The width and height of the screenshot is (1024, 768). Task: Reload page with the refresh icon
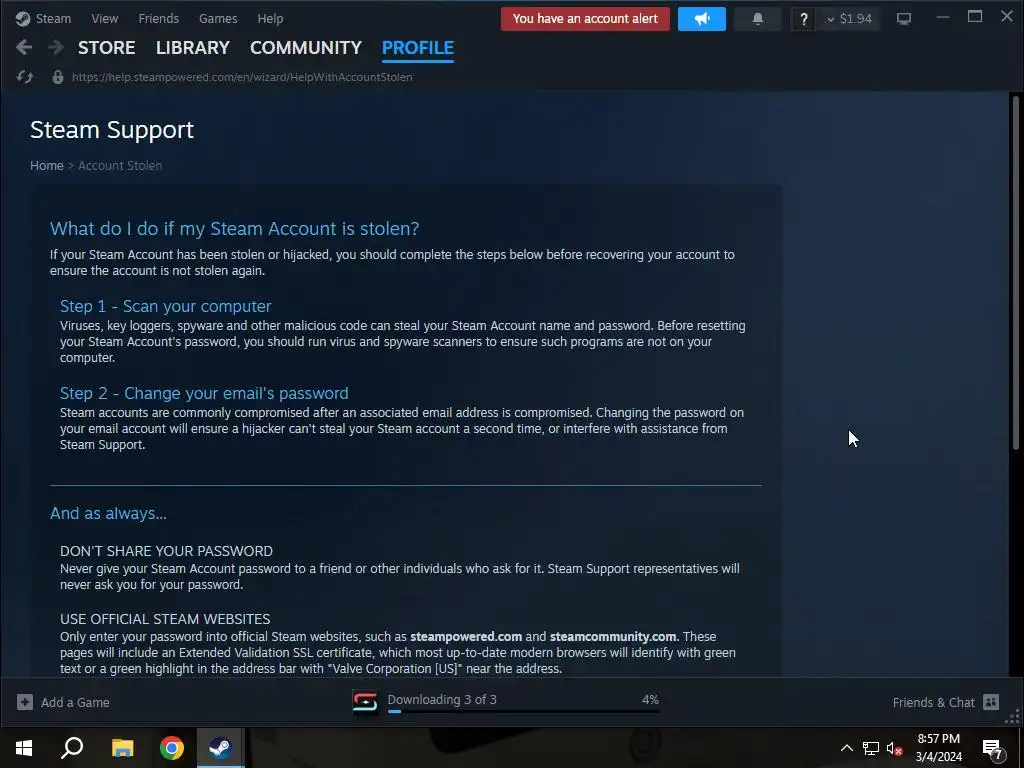(25, 77)
